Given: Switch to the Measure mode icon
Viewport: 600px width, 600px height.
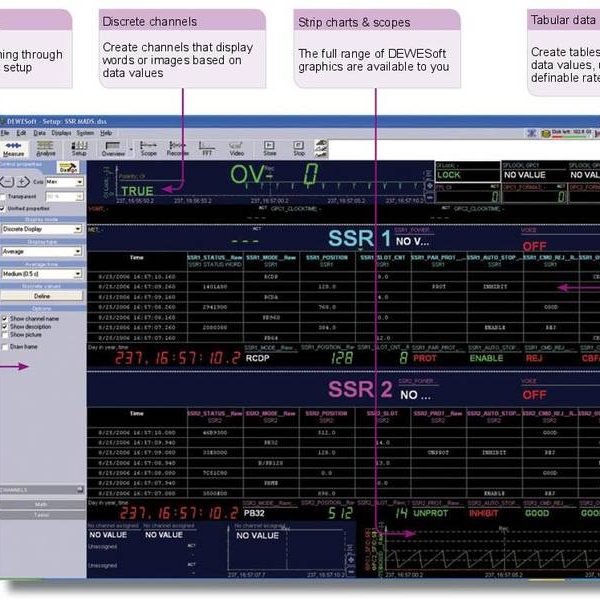Looking at the screenshot, I should (x=13, y=148).
